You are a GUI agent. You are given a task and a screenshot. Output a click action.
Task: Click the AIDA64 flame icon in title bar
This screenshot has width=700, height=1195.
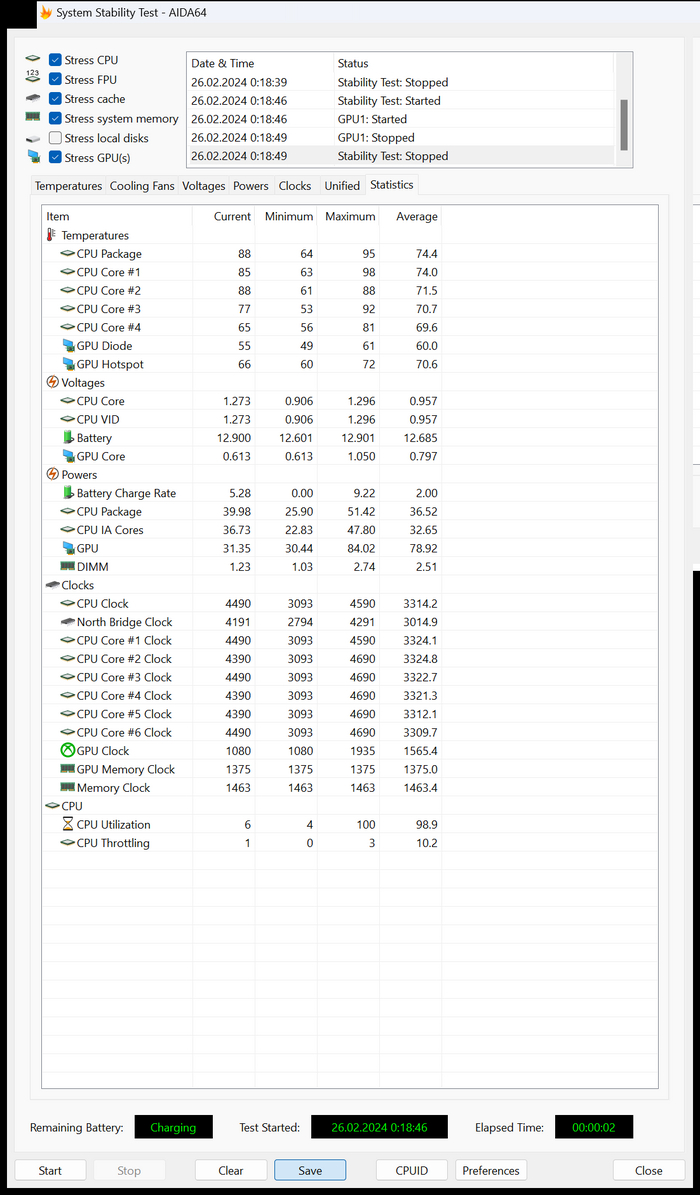tap(46, 12)
